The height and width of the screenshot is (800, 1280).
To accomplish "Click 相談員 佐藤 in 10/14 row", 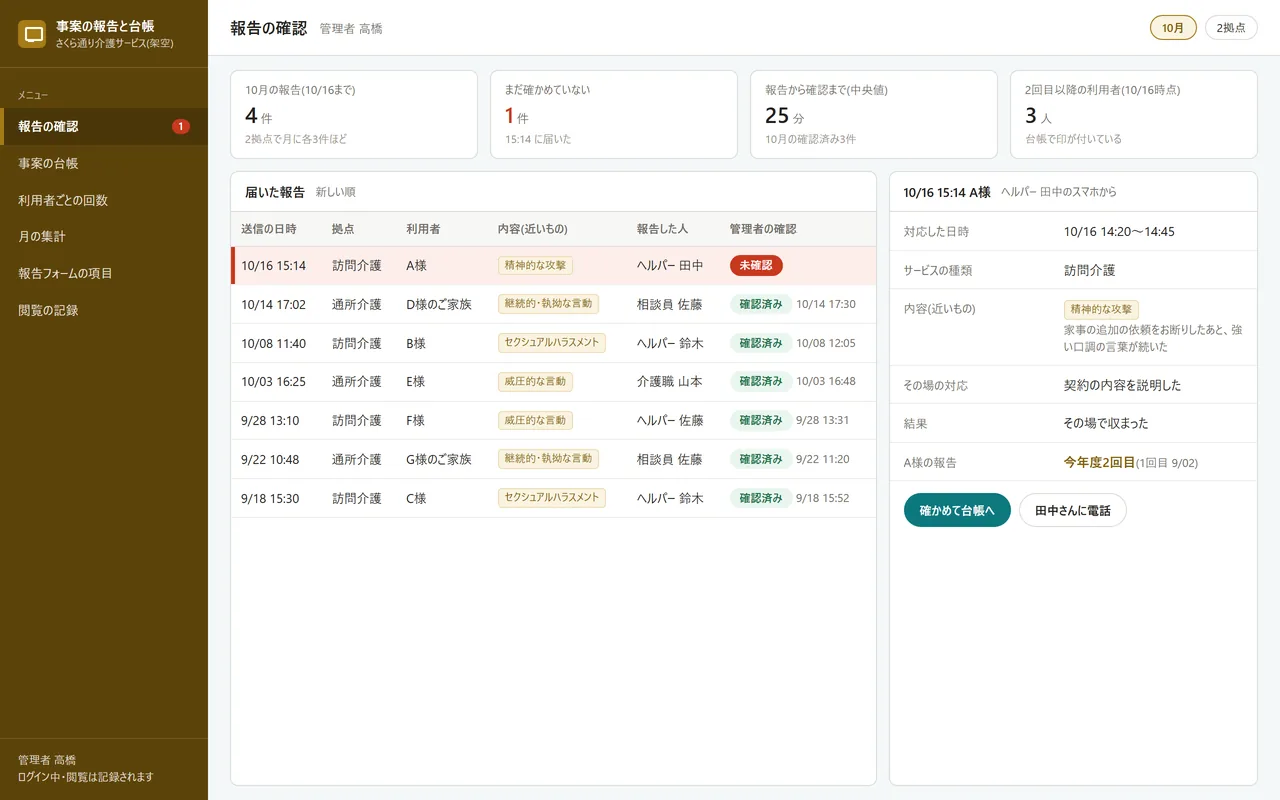I will (x=670, y=304).
